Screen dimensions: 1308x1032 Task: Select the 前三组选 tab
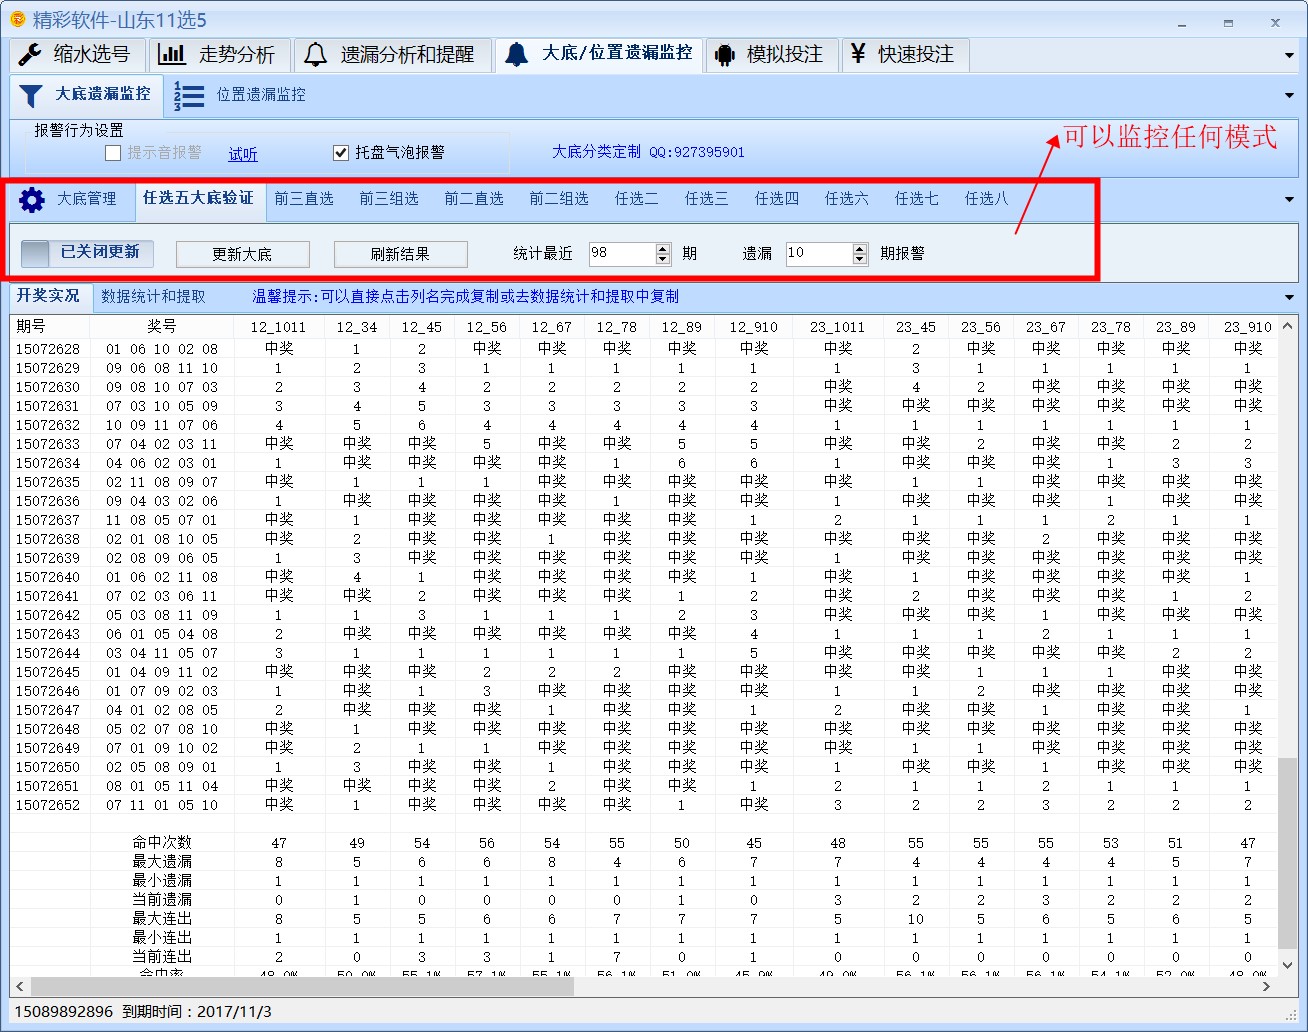[389, 199]
